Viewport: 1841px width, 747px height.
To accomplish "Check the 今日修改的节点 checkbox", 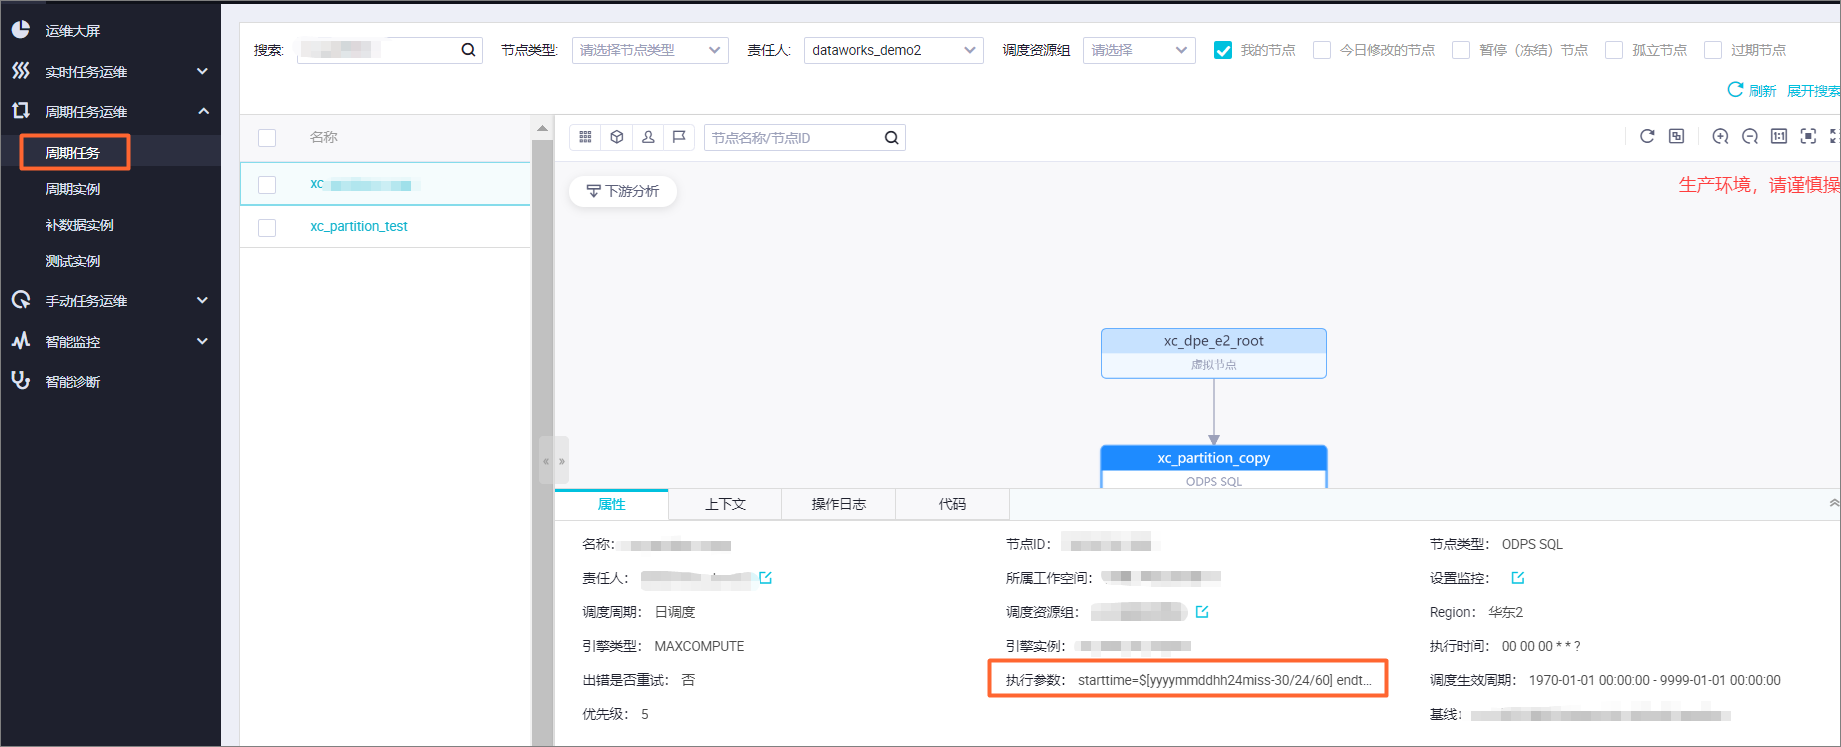I will [1322, 50].
